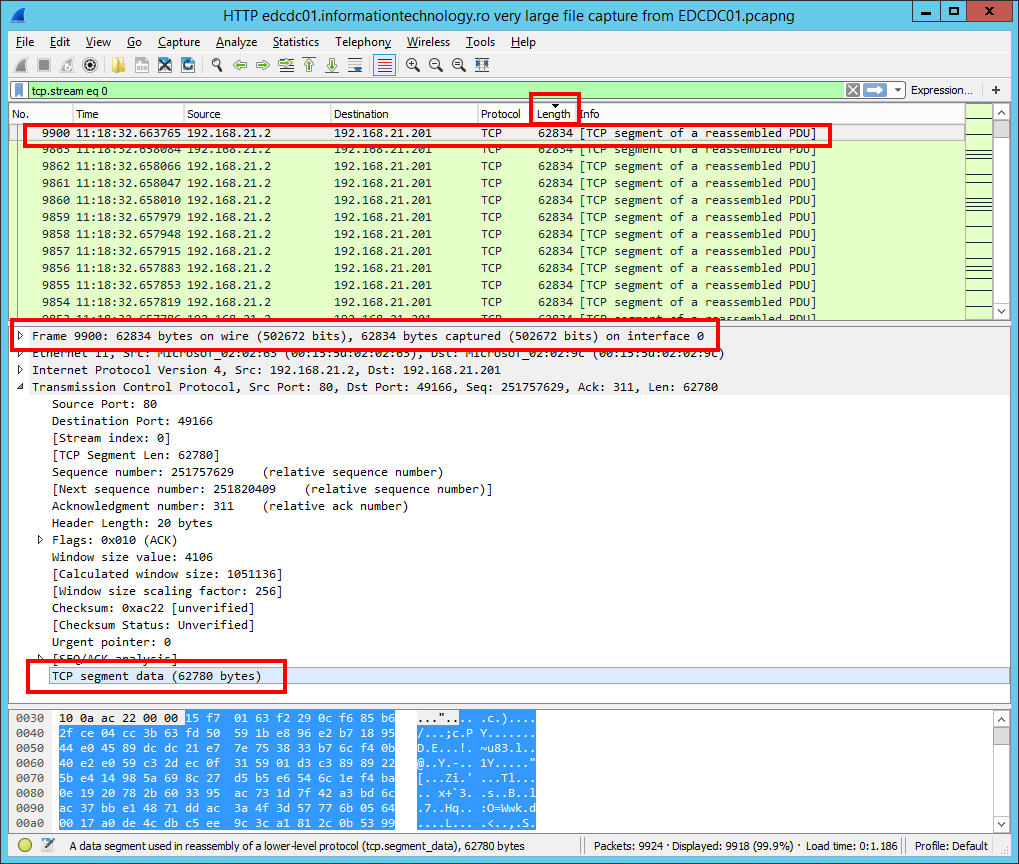Viewport: 1019px width, 864px height.
Task: Open the Capture menu
Action: coord(179,42)
